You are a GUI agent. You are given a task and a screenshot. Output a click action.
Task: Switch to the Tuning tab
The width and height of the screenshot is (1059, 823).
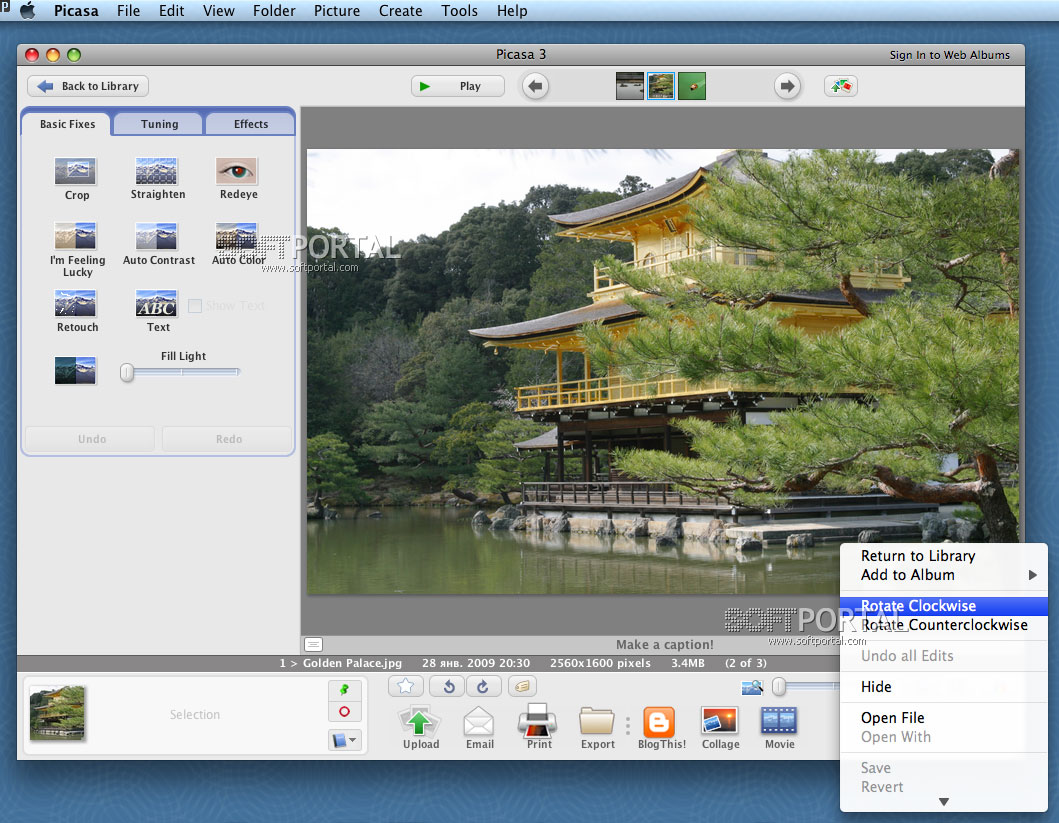click(159, 124)
